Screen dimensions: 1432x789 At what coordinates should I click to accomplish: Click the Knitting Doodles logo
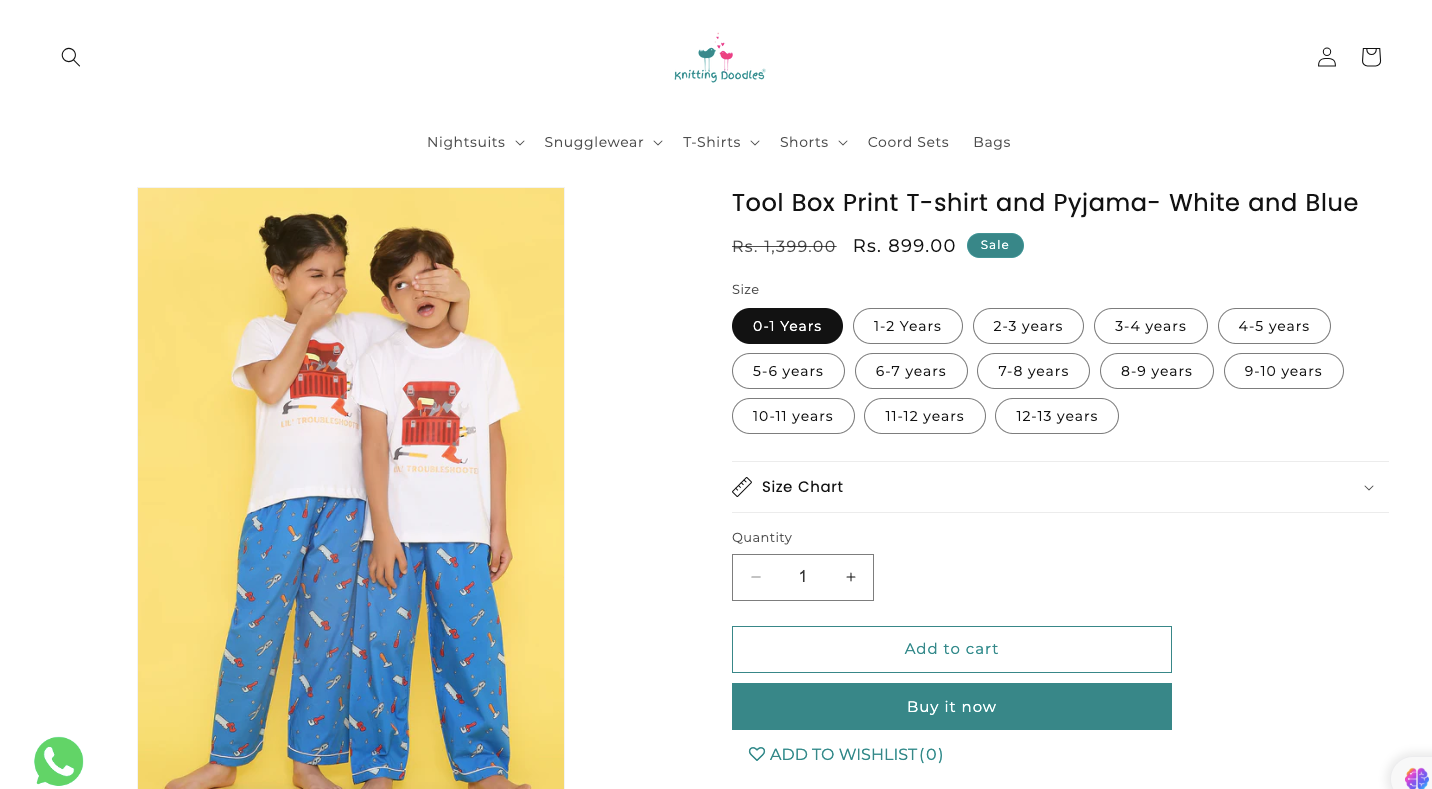pos(719,60)
